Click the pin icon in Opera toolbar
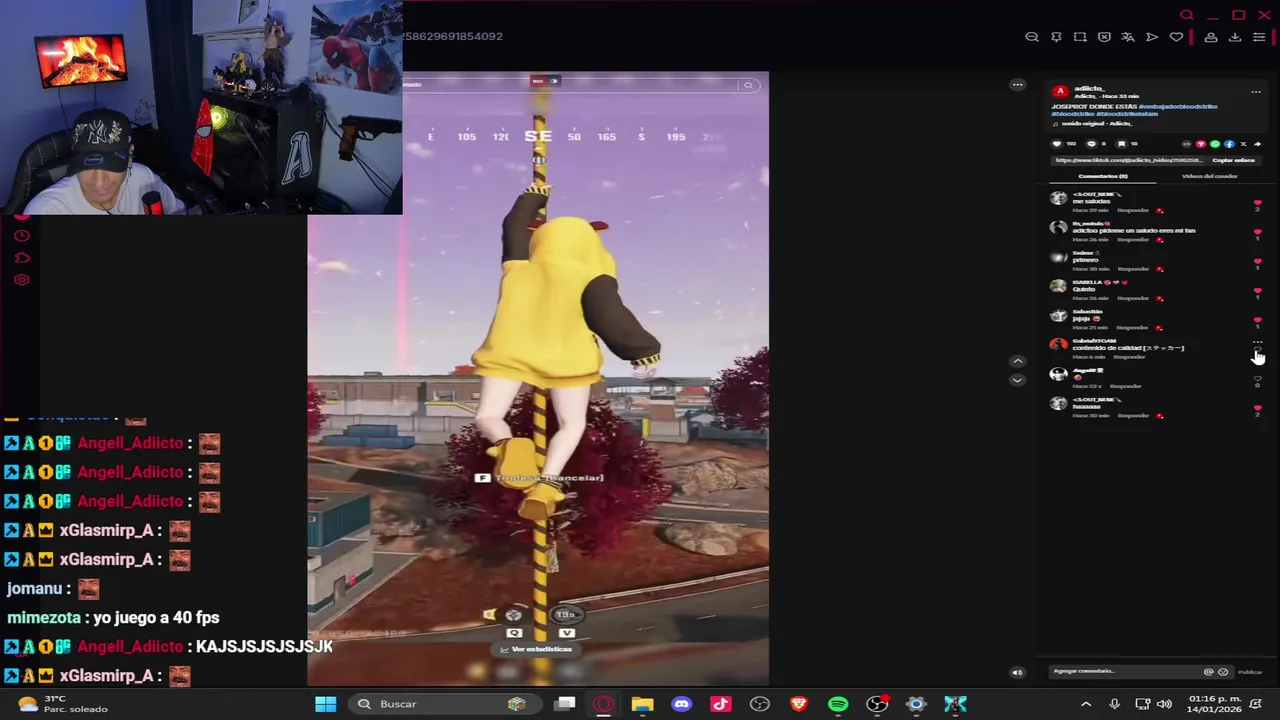This screenshot has width=1280, height=720. point(1056,37)
